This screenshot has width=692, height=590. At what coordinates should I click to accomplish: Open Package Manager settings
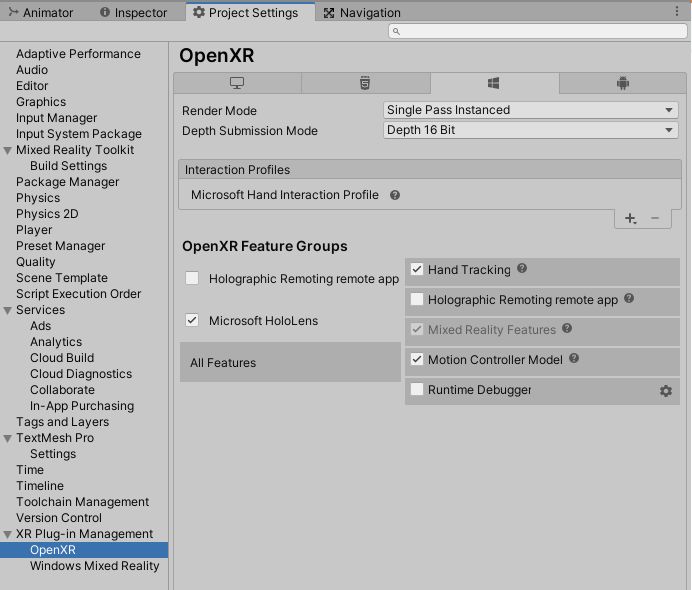point(68,182)
